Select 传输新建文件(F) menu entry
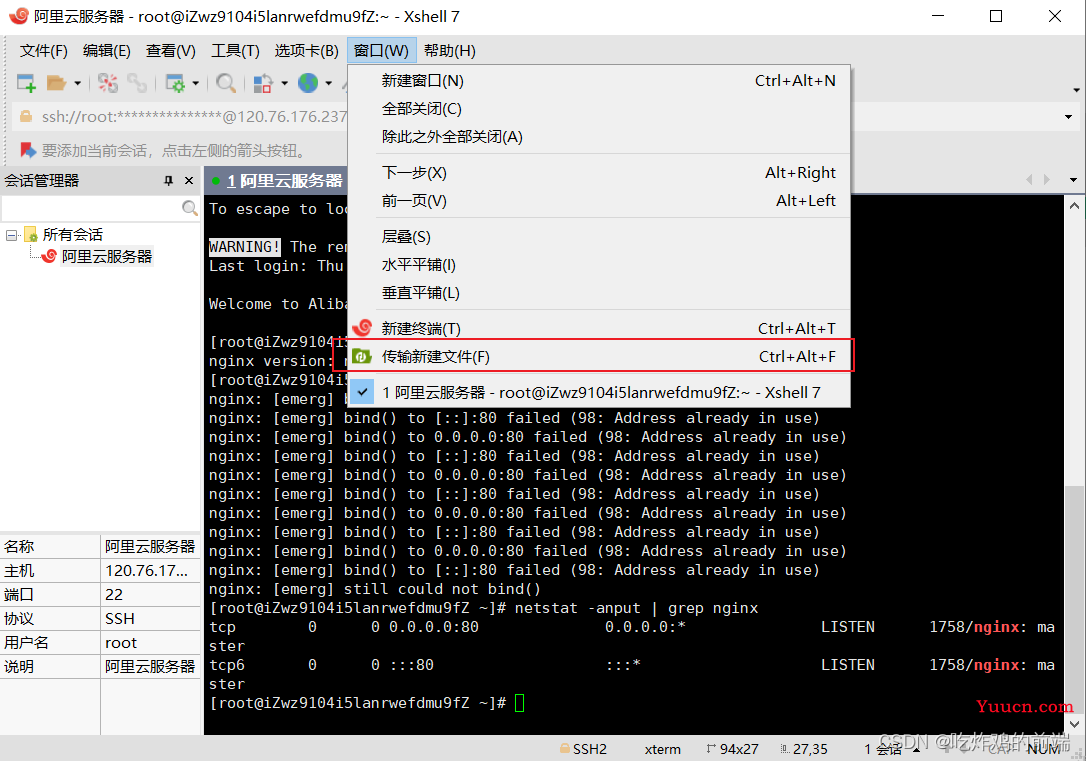The width and height of the screenshot is (1086, 761). coord(599,356)
